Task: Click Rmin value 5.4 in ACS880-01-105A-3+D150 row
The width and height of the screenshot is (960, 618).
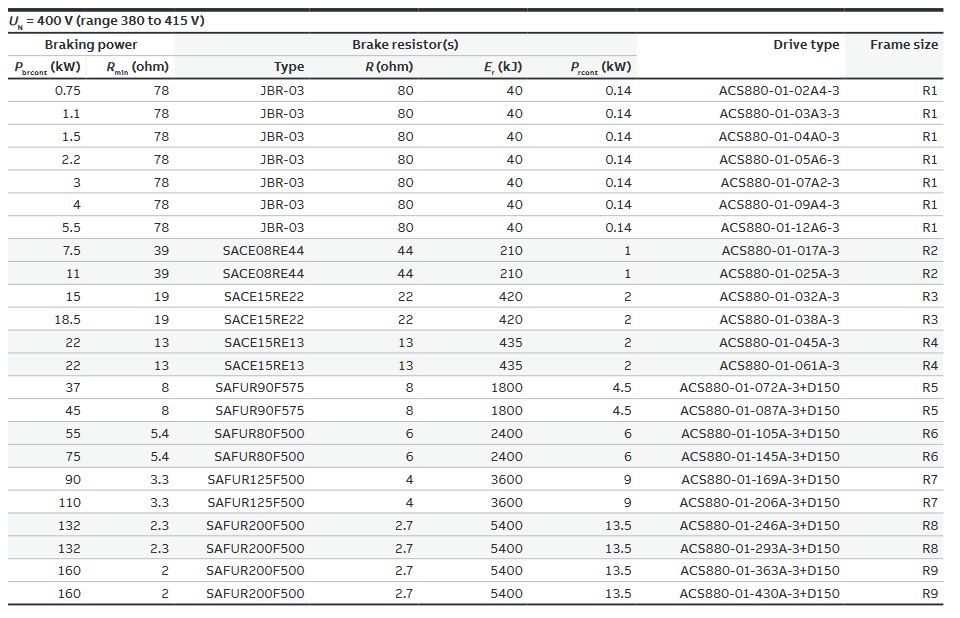Action: pos(159,434)
